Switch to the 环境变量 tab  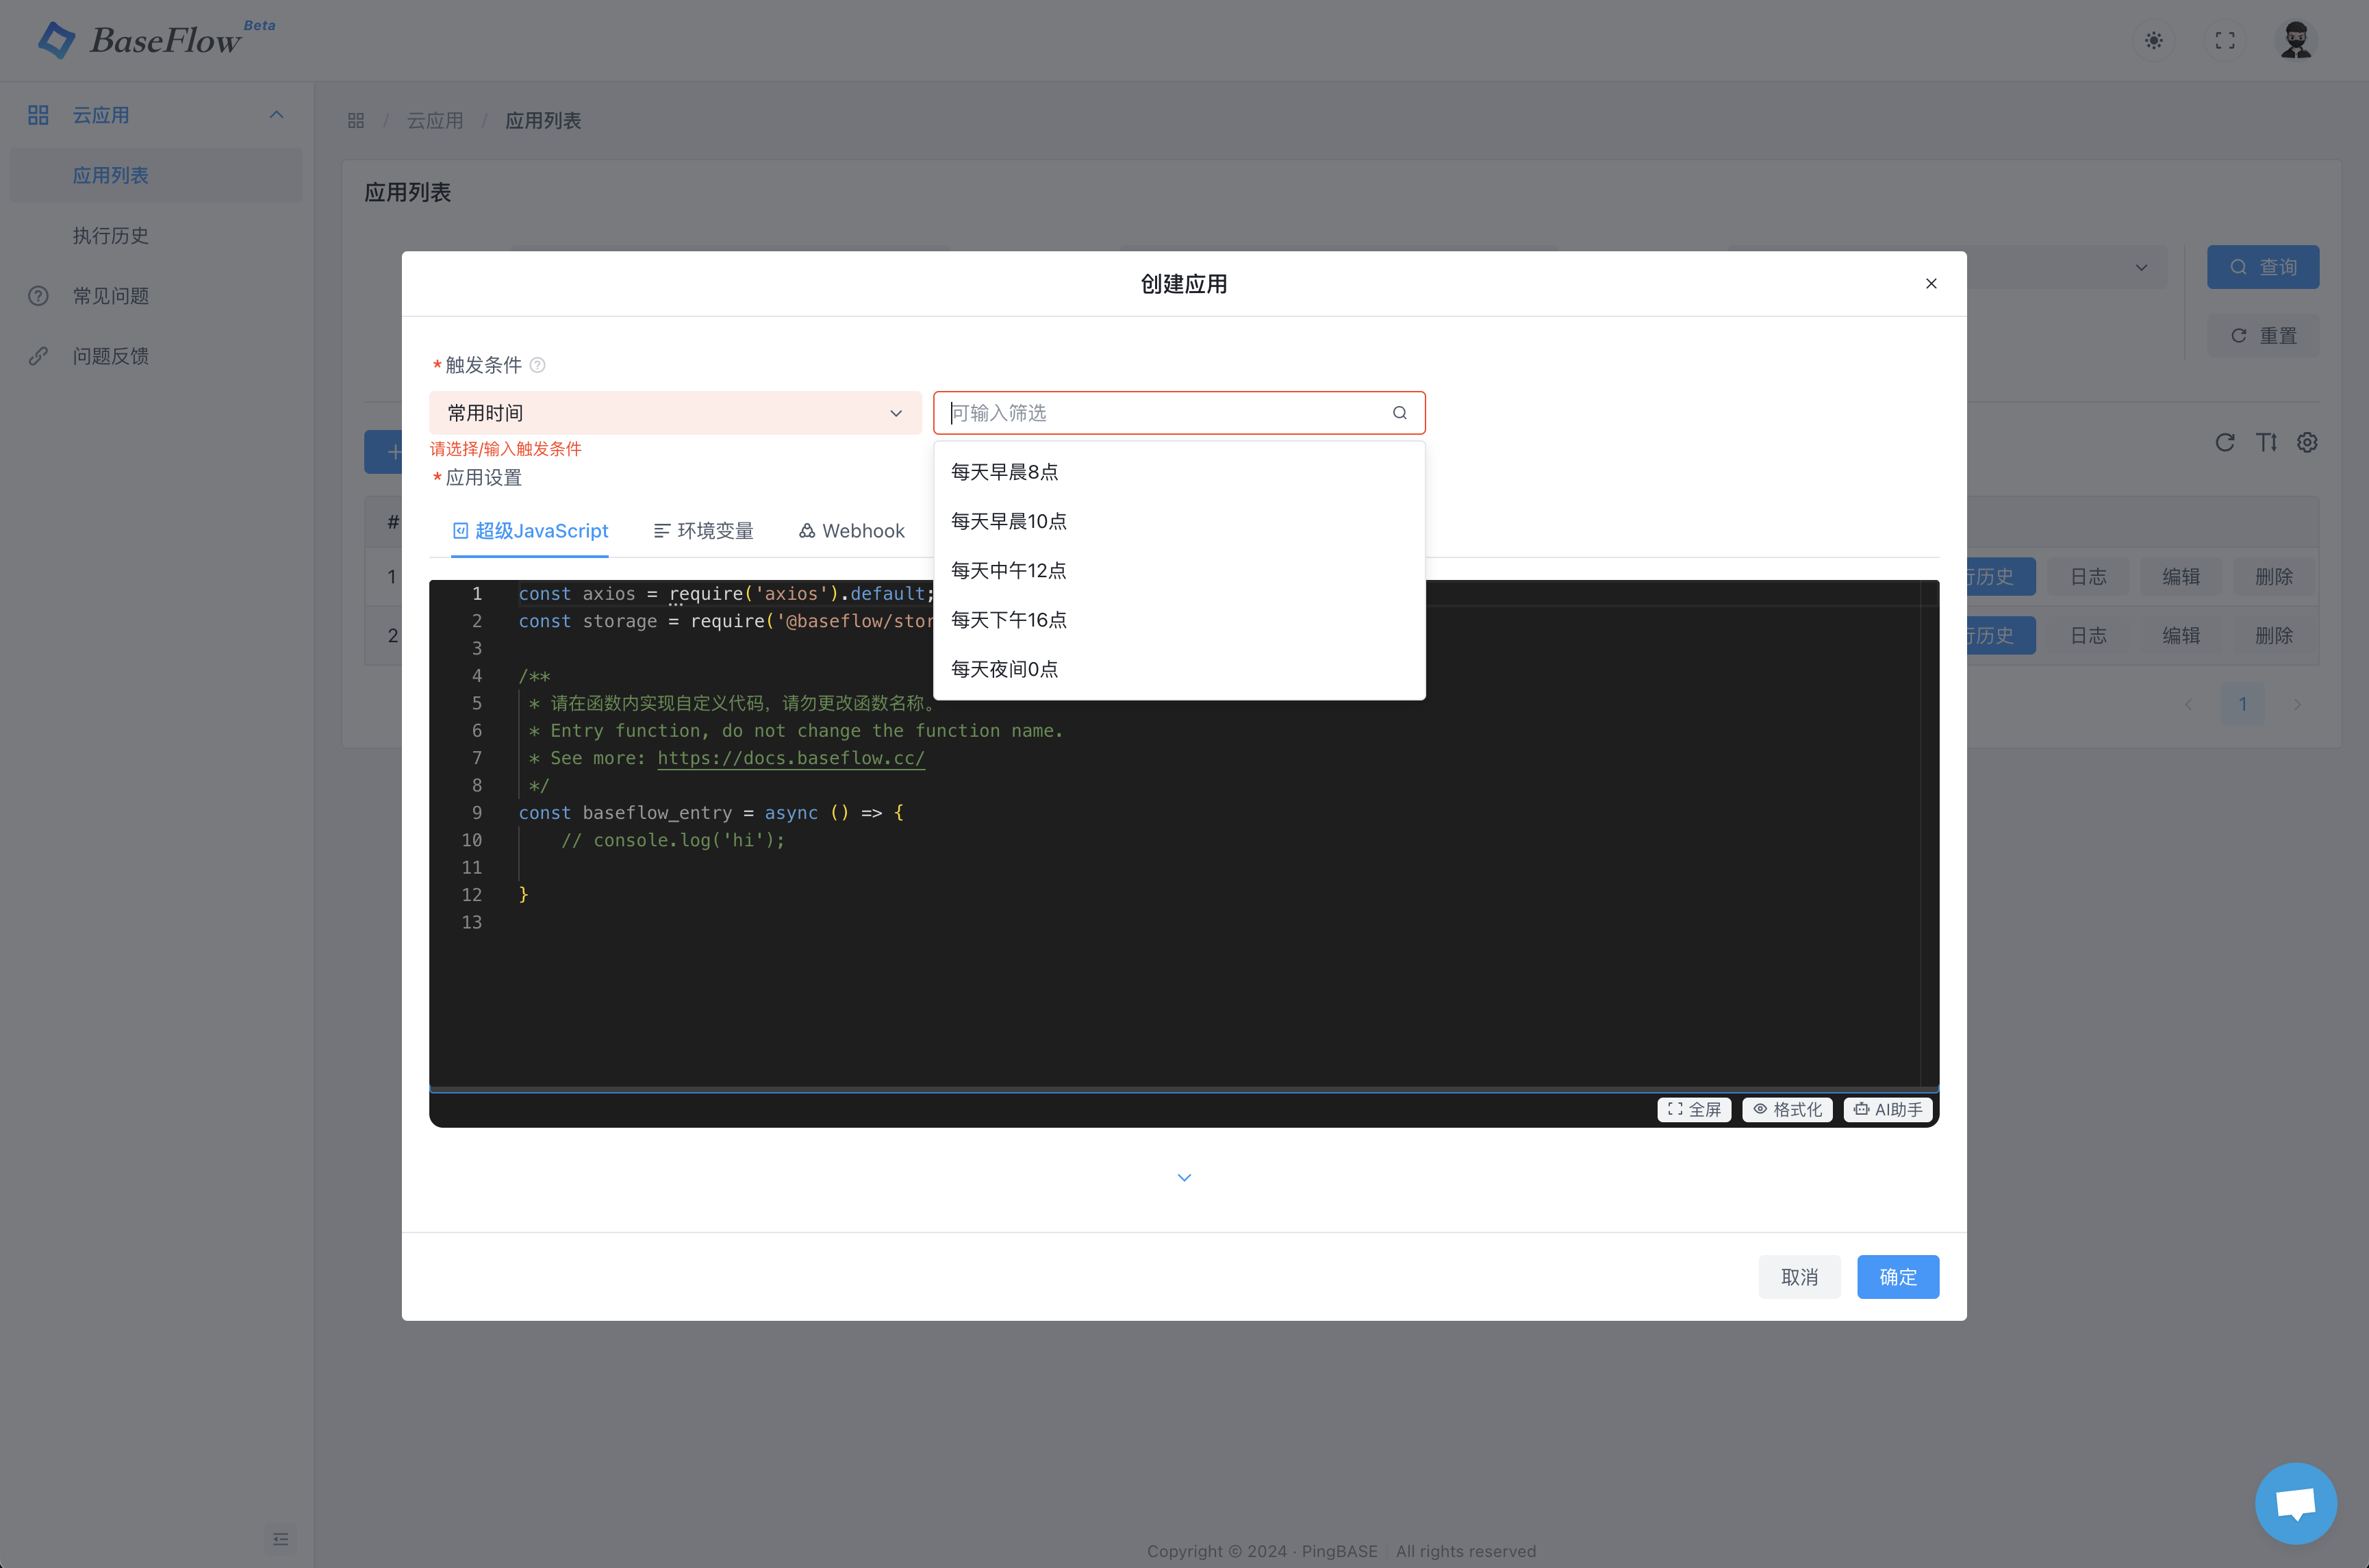pyautogui.click(x=703, y=531)
